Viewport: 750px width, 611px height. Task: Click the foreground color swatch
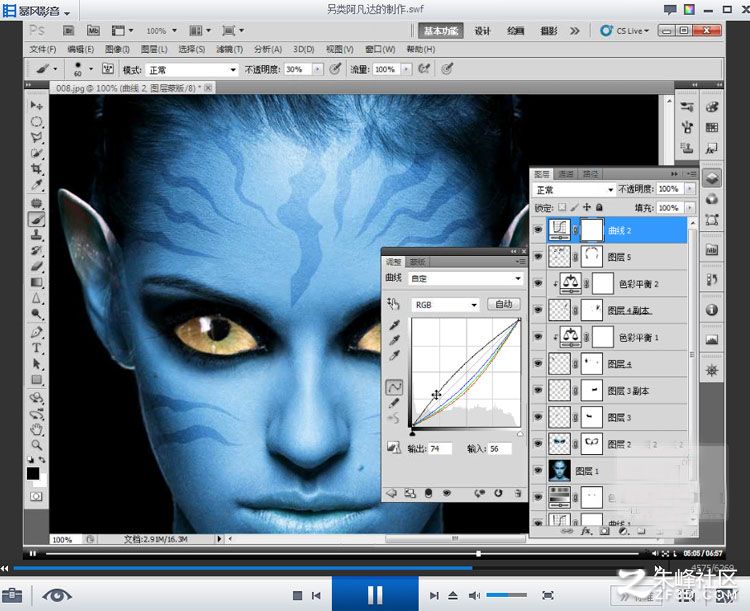33,474
